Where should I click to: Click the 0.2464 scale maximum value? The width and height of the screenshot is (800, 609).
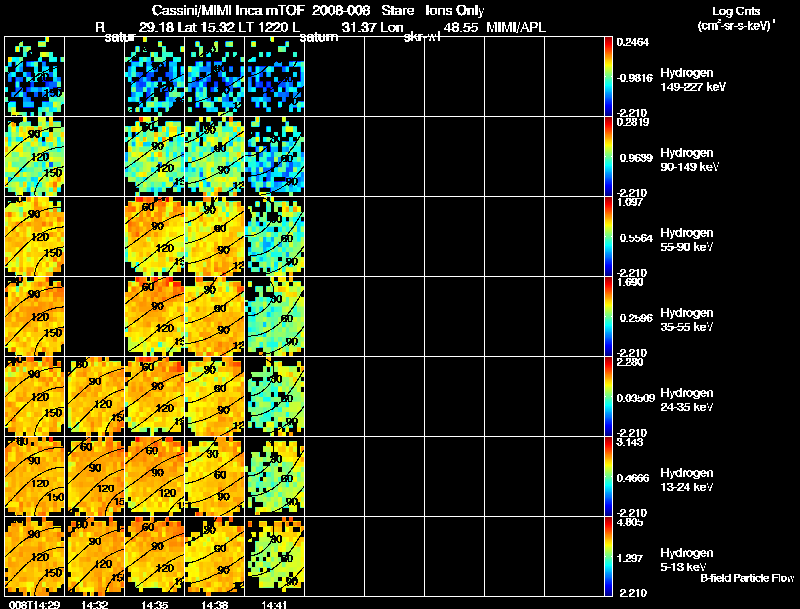pos(633,42)
